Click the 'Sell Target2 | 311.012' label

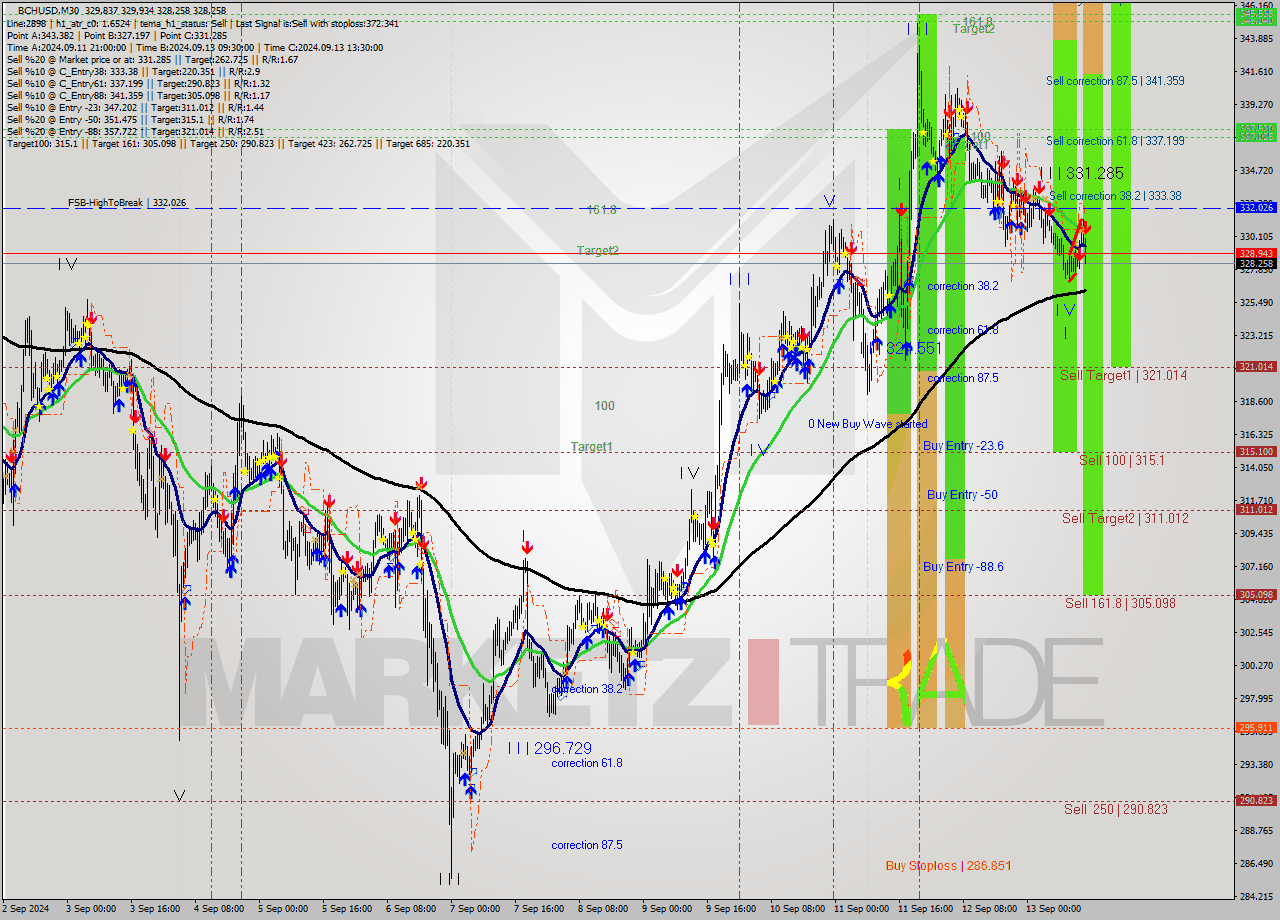coord(1125,518)
